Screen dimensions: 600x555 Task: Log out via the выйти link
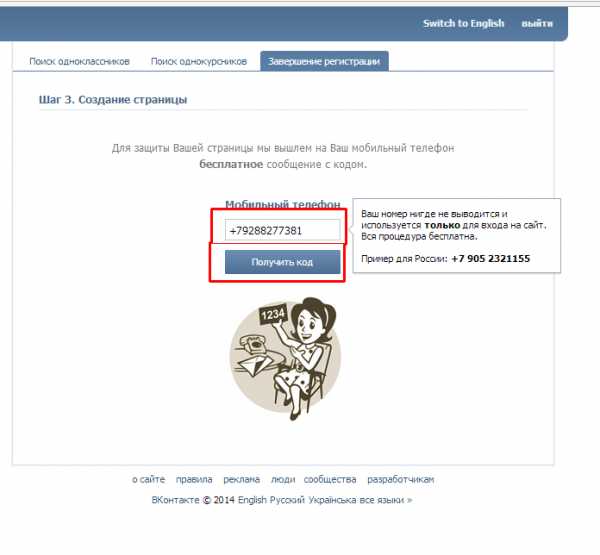[x=537, y=23]
